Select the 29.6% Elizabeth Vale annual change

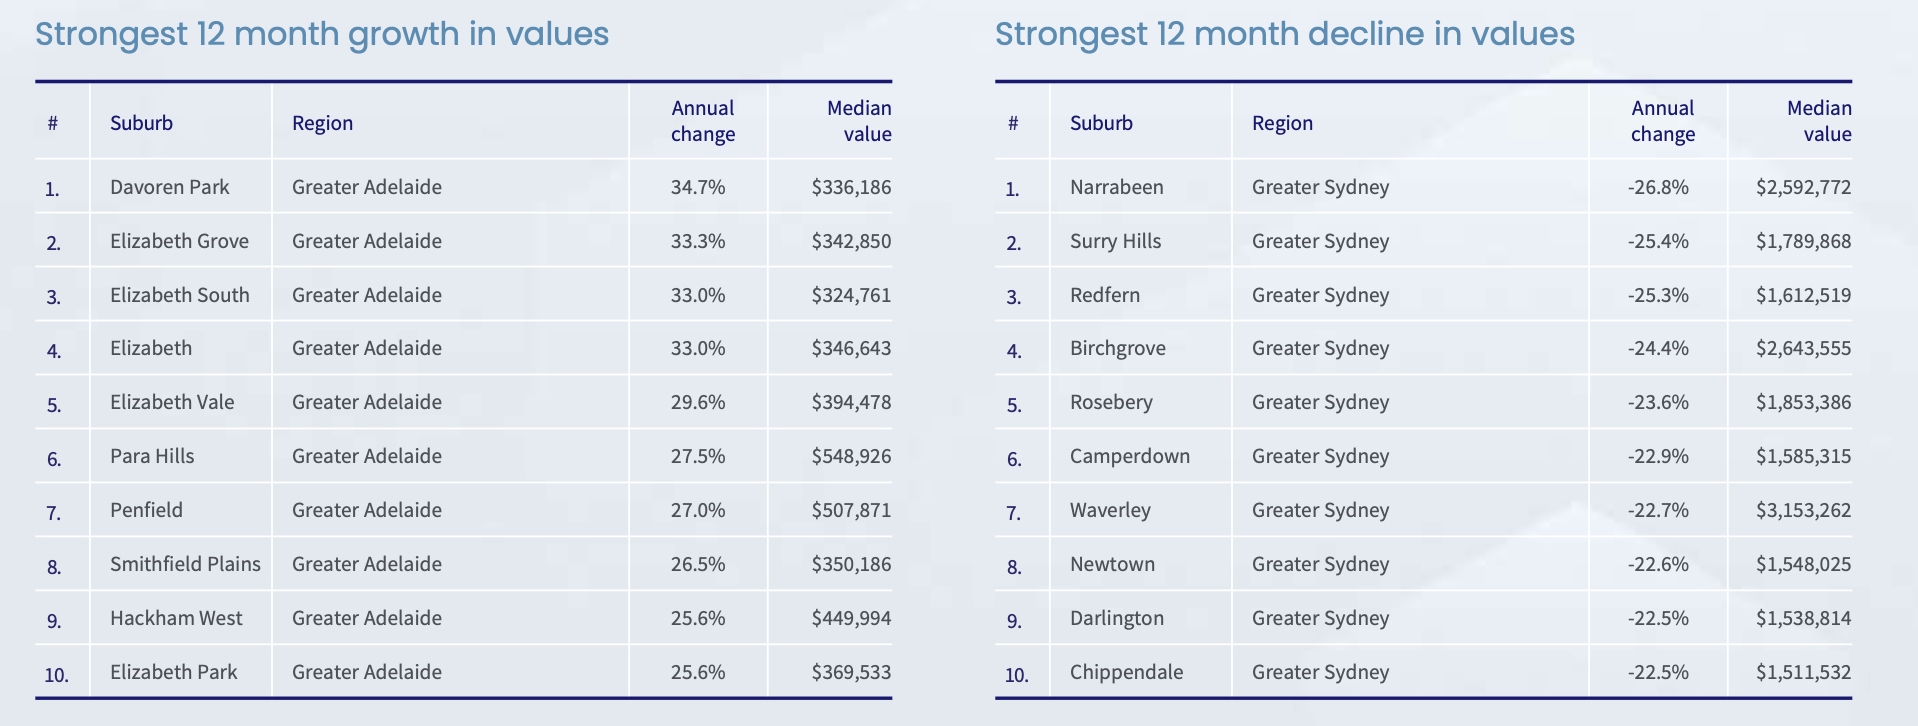(698, 402)
